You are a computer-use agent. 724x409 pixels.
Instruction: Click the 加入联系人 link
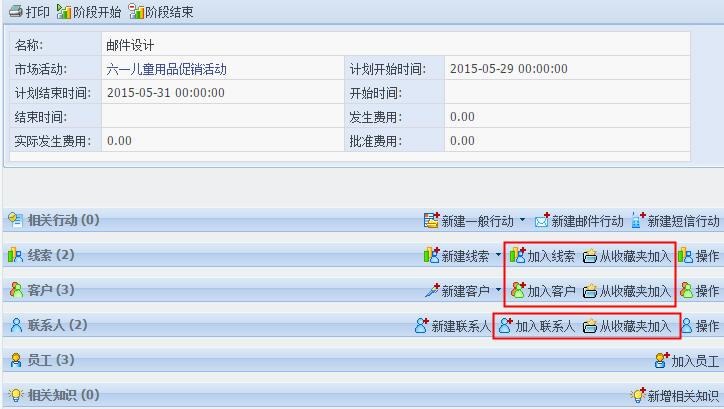[x=545, y=326]
